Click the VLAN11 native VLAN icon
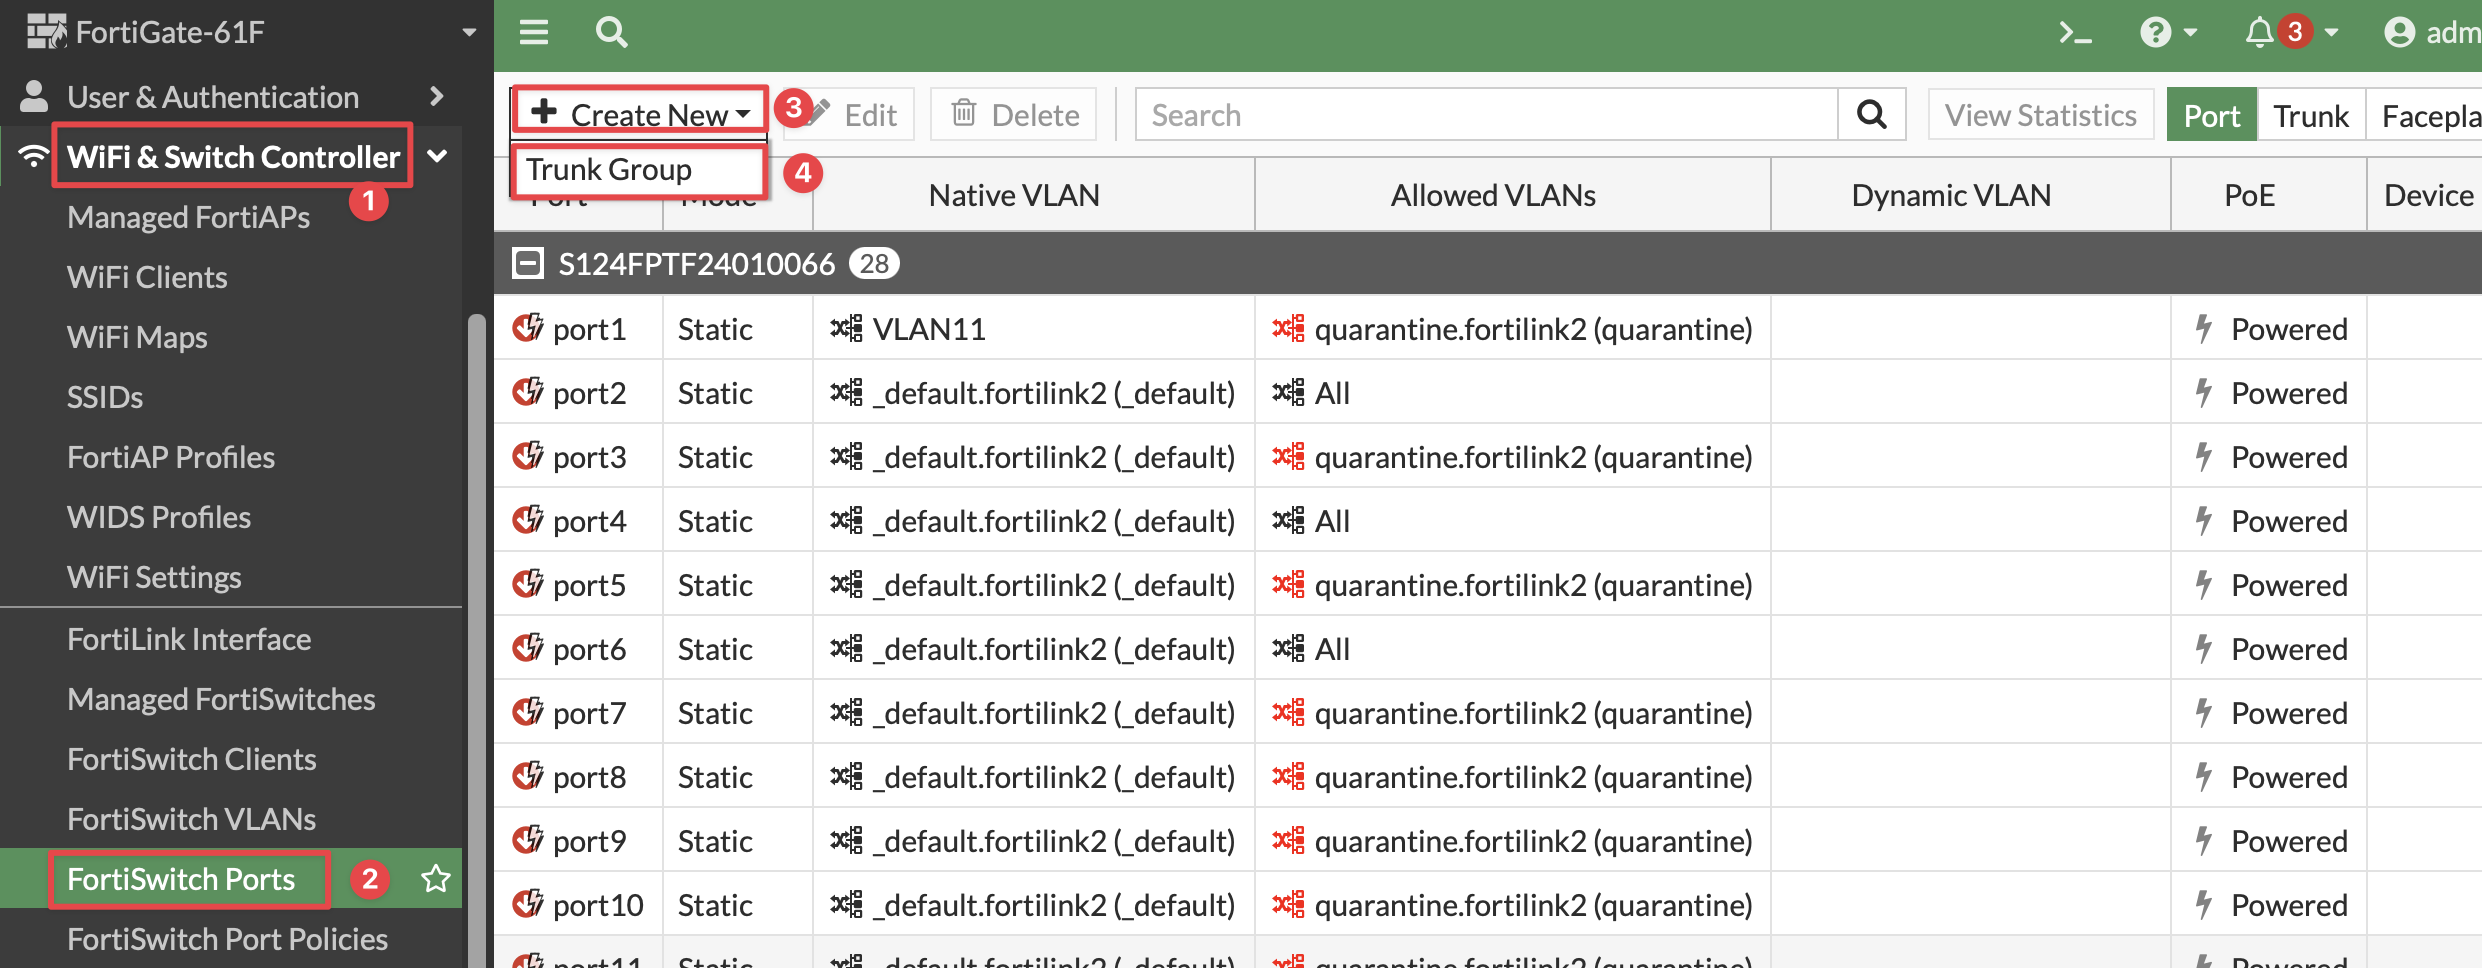Screen dimensions: 2482x968 point(846,328)
